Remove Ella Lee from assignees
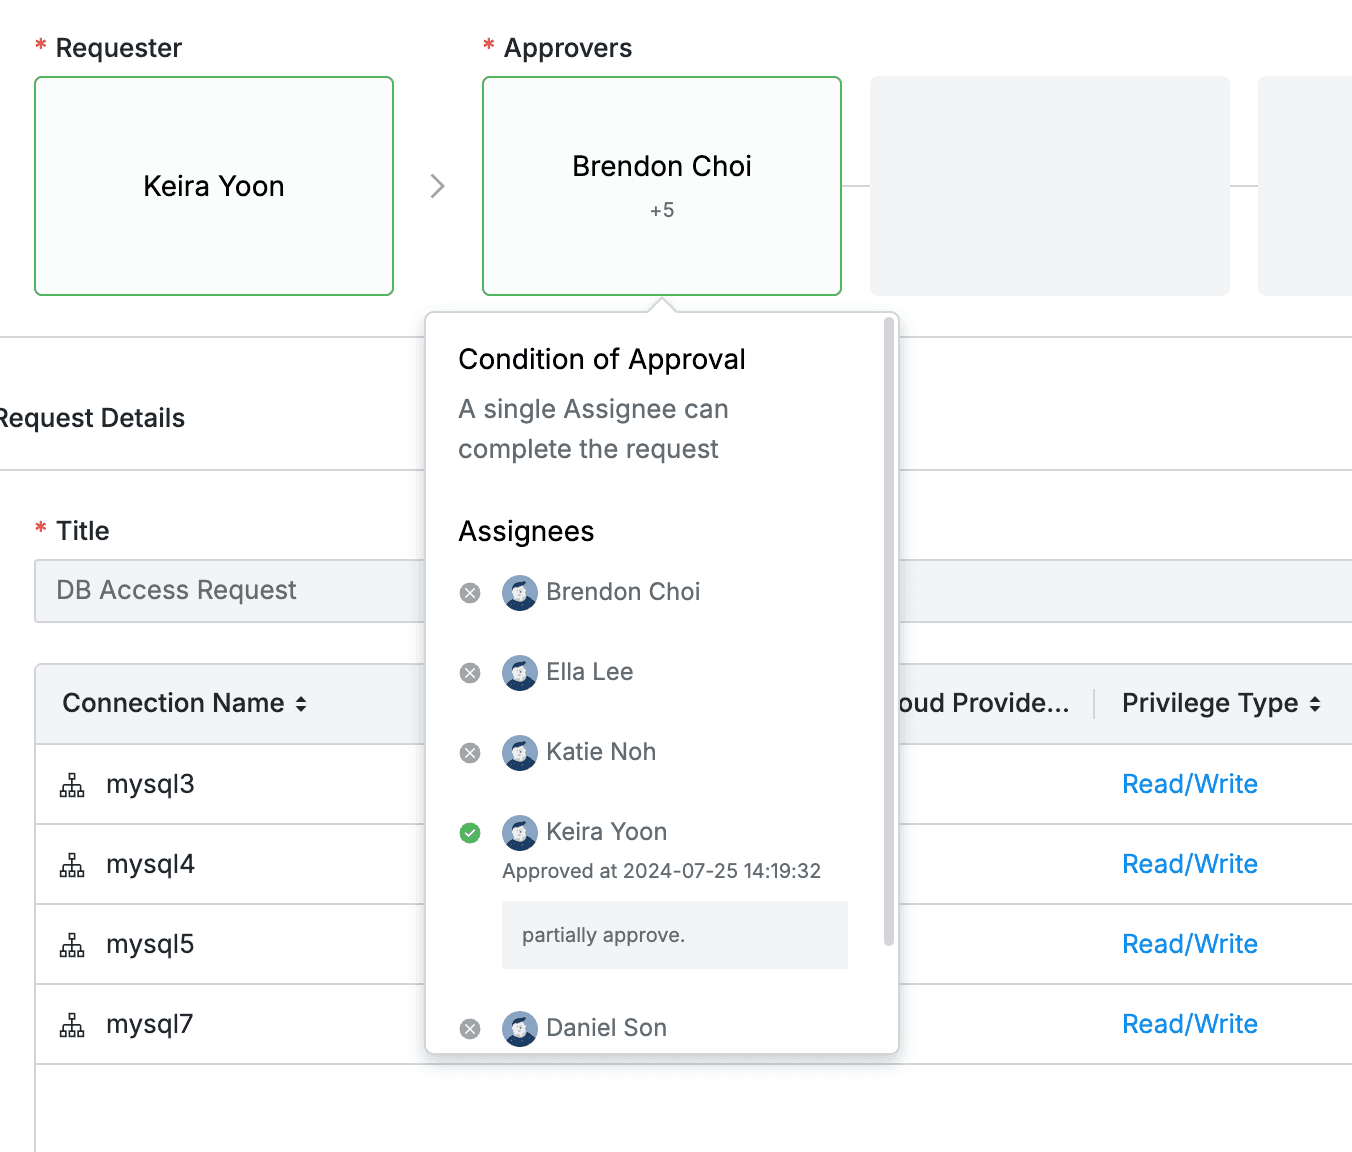Viewport: 1352px width, 1152px height. (470, 672)
